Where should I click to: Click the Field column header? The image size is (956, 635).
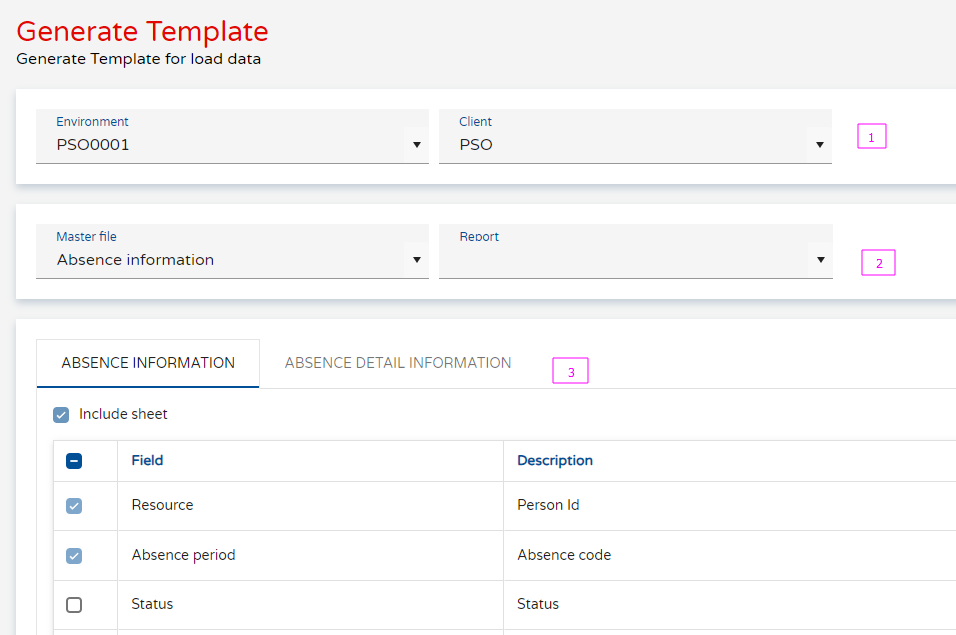pos(146,460)
